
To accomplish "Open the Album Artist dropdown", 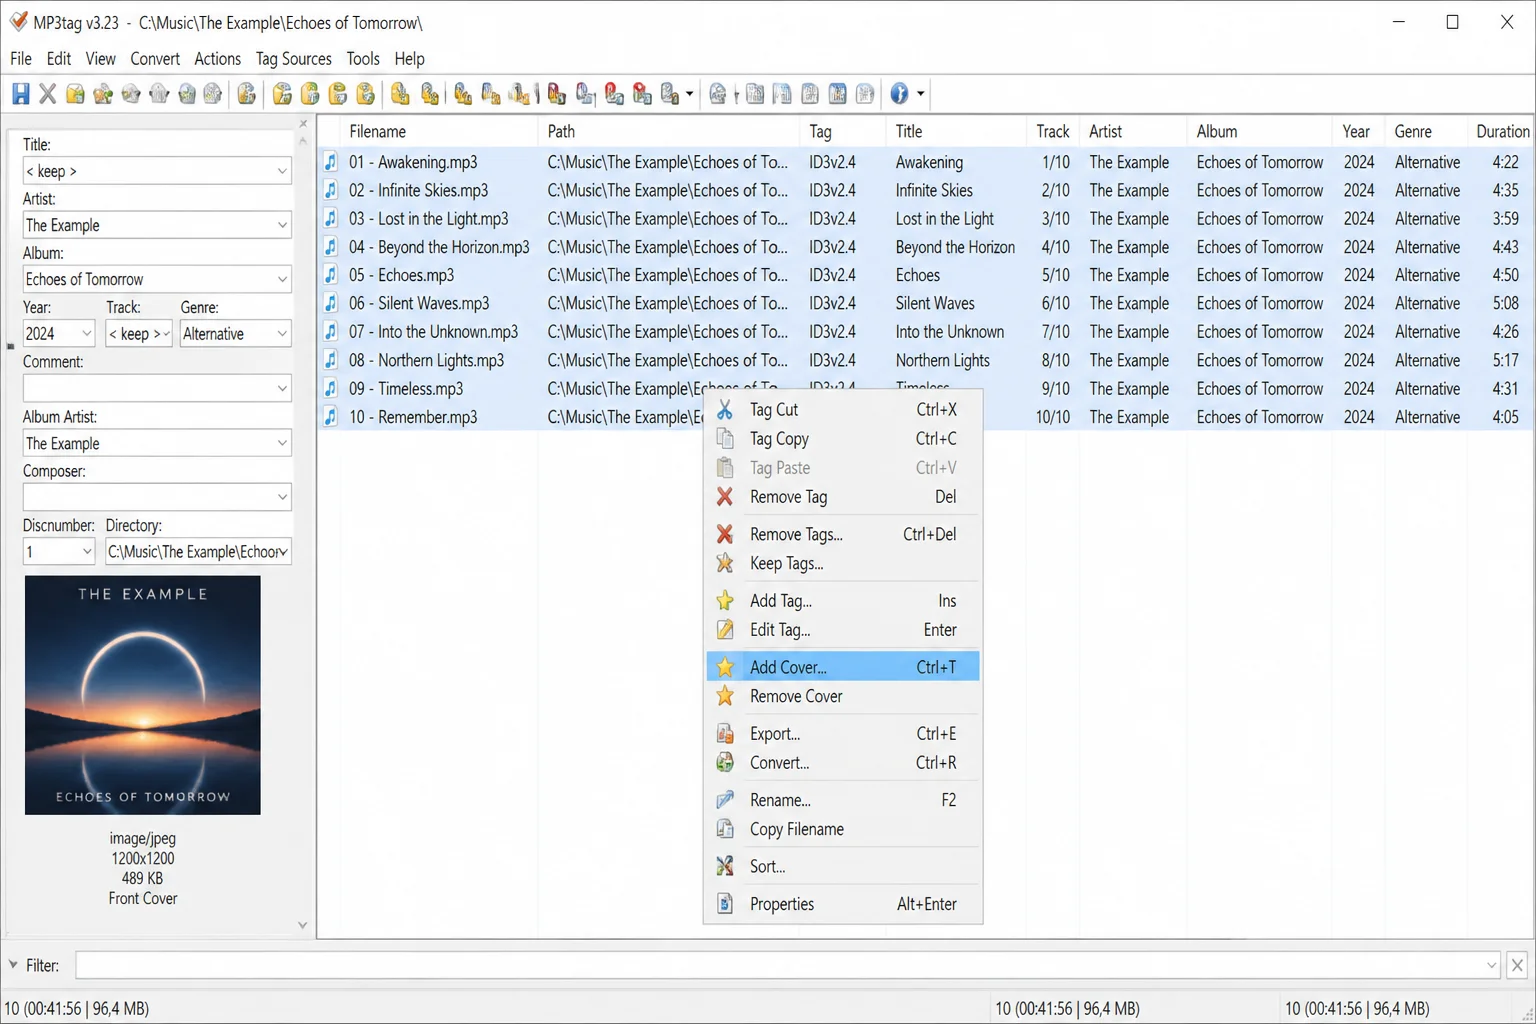I will pos(282,443).
